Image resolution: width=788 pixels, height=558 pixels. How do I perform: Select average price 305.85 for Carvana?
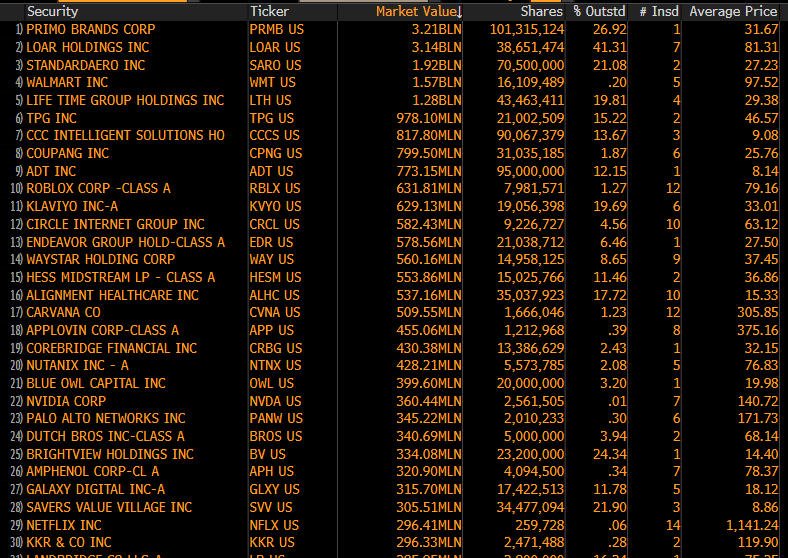pyautogui.click(x=758, y=313)
